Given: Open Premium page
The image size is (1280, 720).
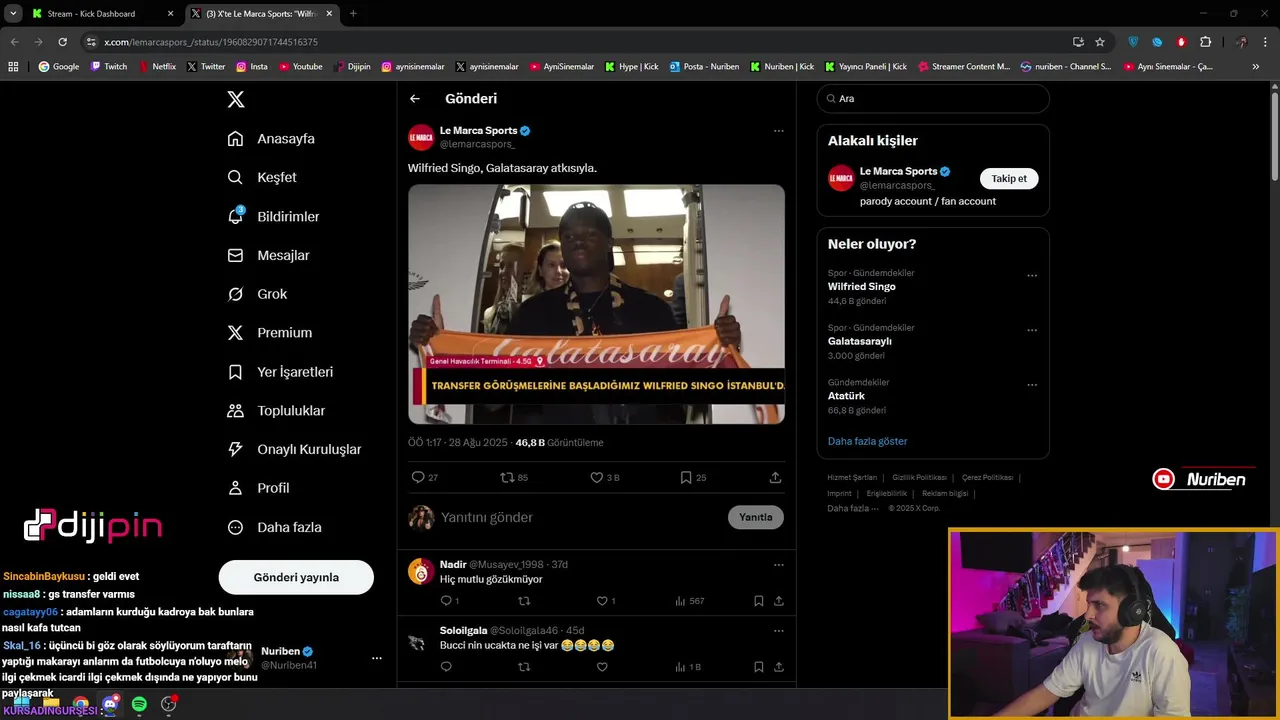Looking at the screenshot, I should pos(269,333).
